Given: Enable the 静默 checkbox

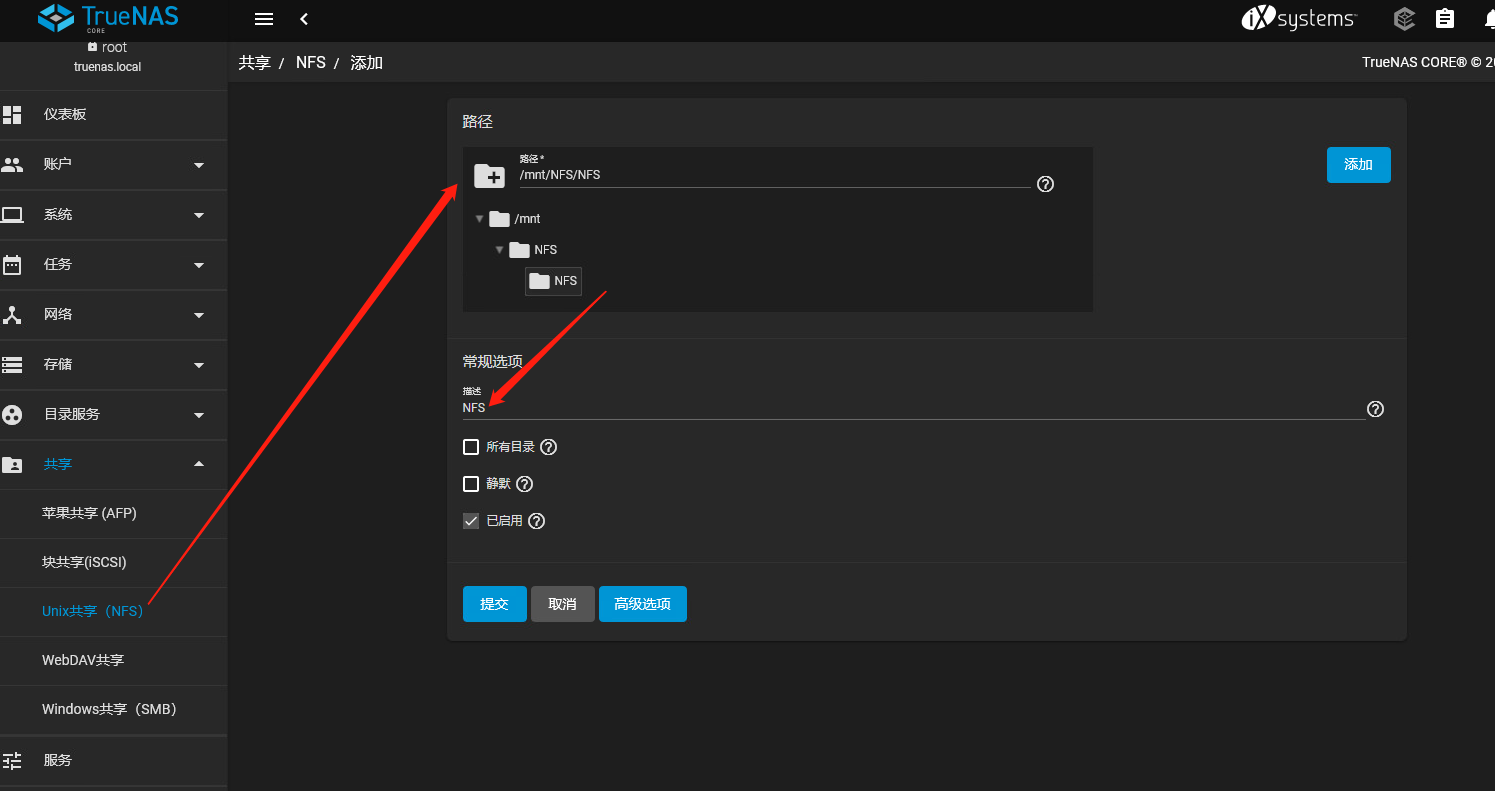Looking at the screenshot, I should (471, 484).
